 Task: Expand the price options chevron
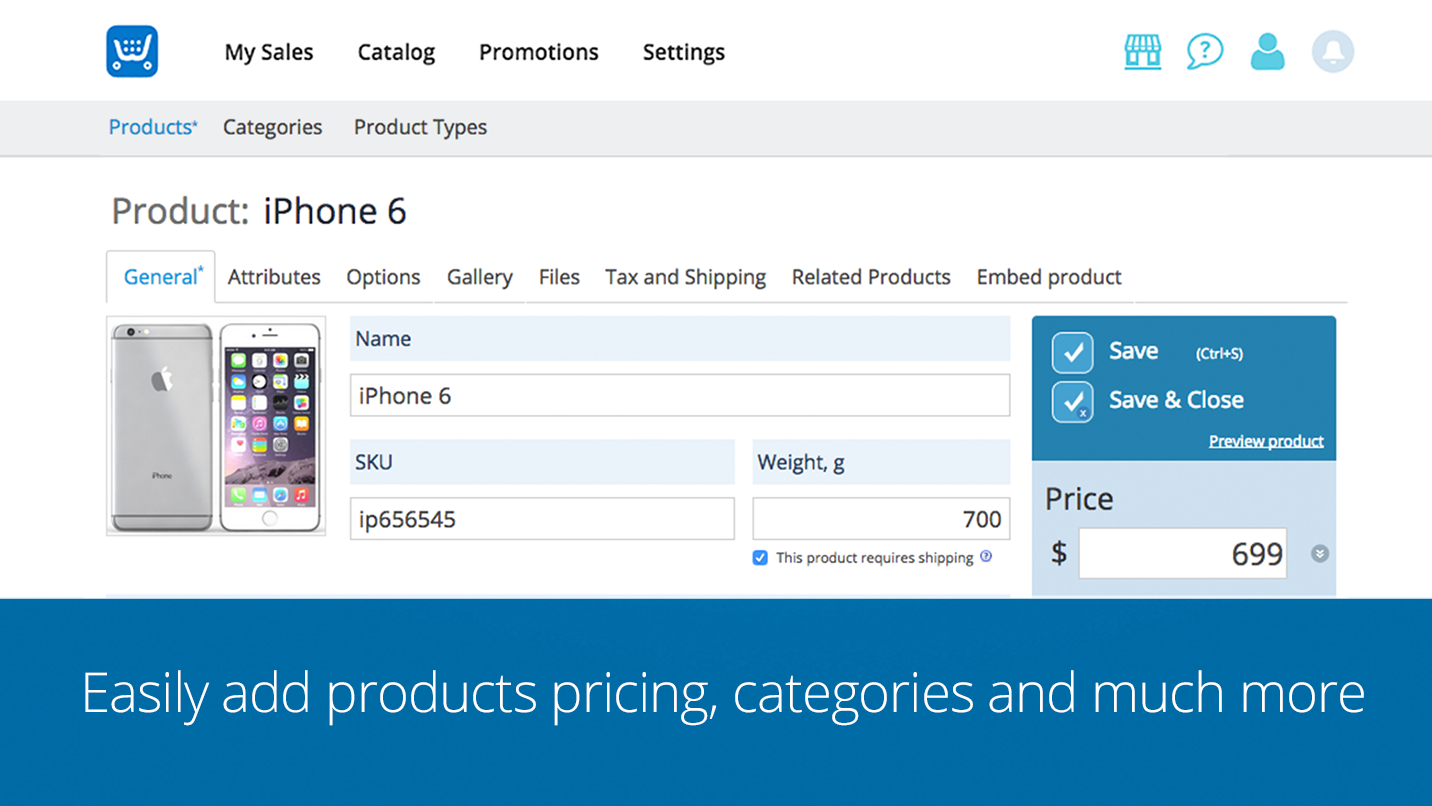click(x=1320, y=552)
